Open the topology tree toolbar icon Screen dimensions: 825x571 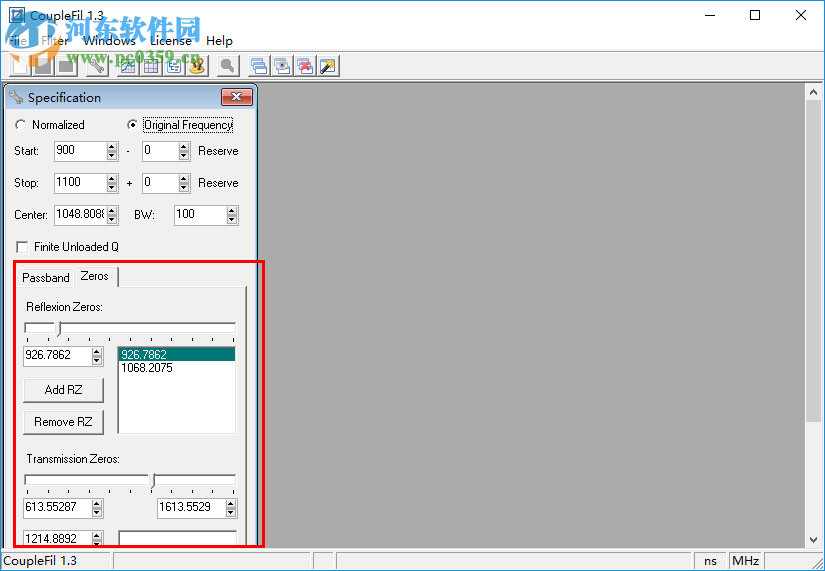coord(174,66)
